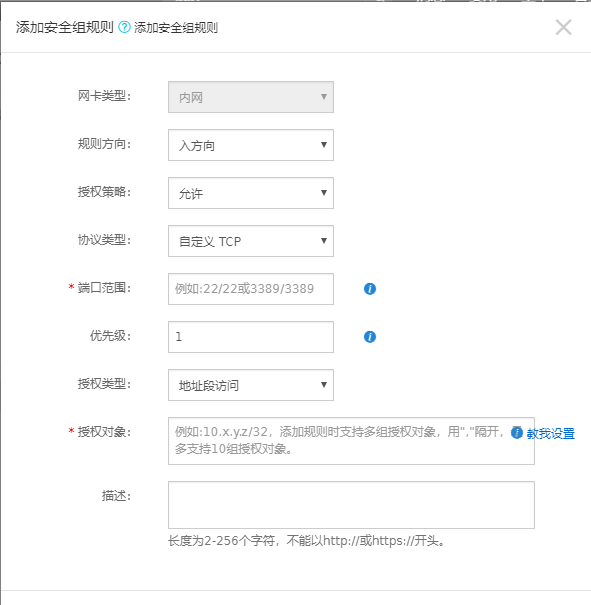Click the 规则方向 label
The width and height of the screenshot is (591, 605).
pos(104,144)
